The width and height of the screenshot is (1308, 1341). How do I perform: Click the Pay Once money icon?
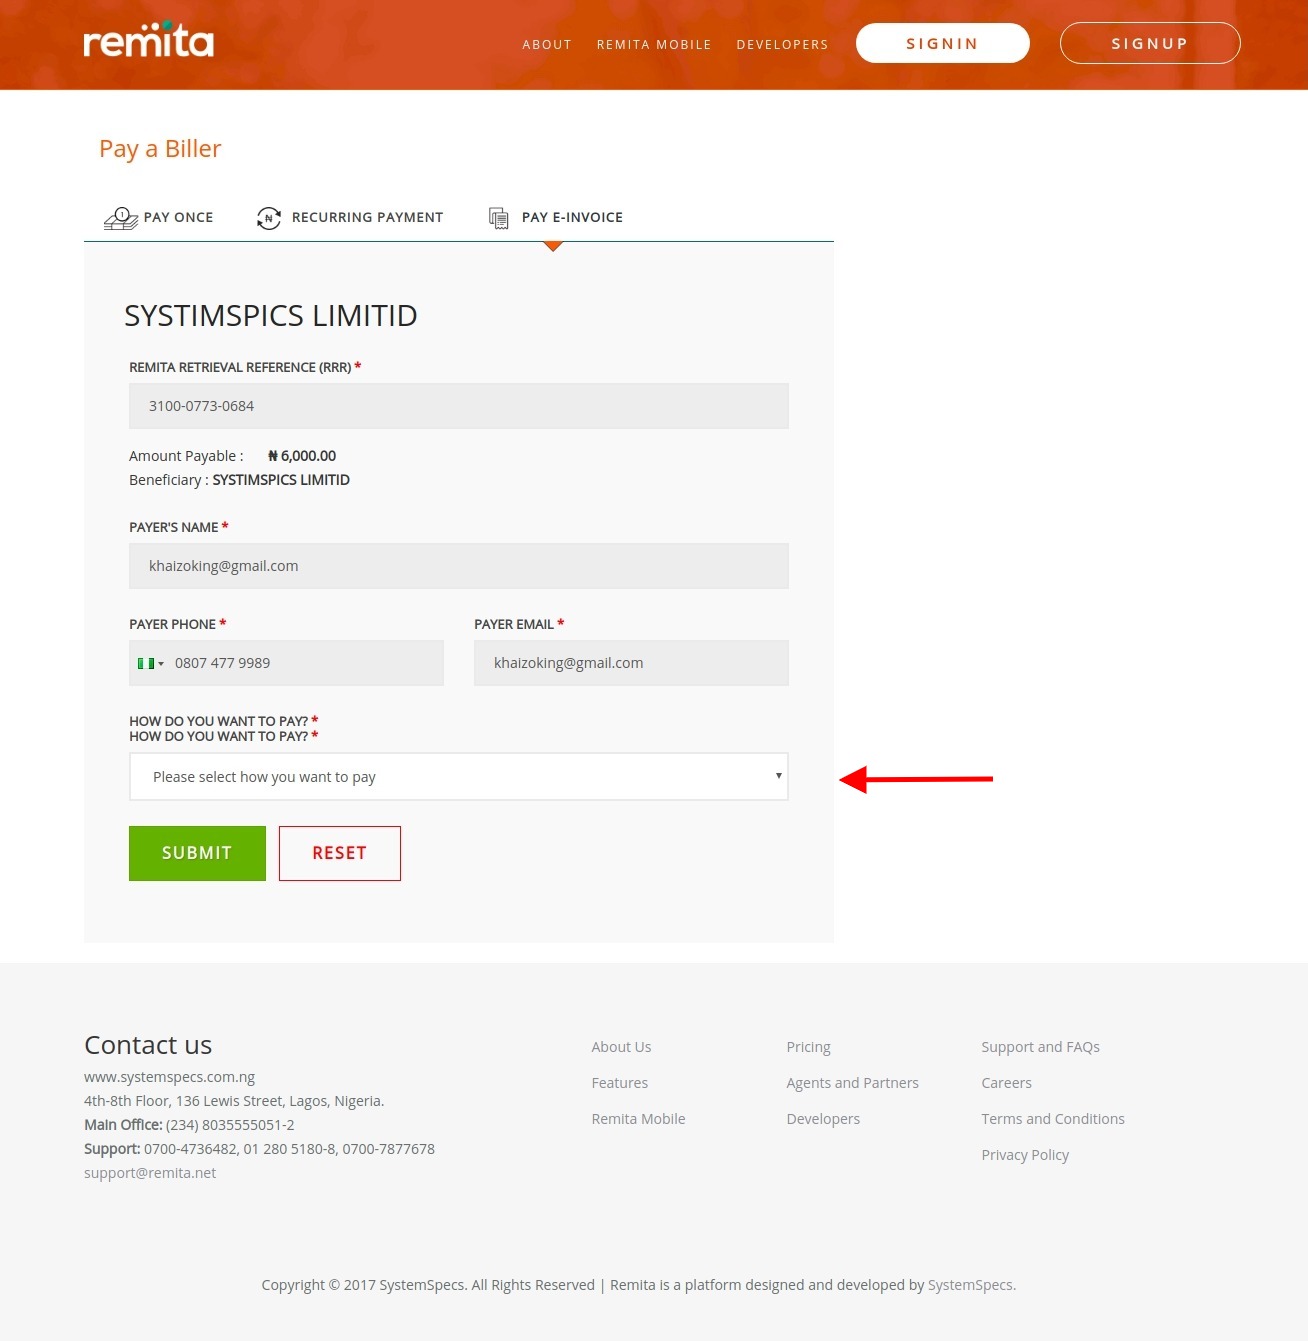120,217
